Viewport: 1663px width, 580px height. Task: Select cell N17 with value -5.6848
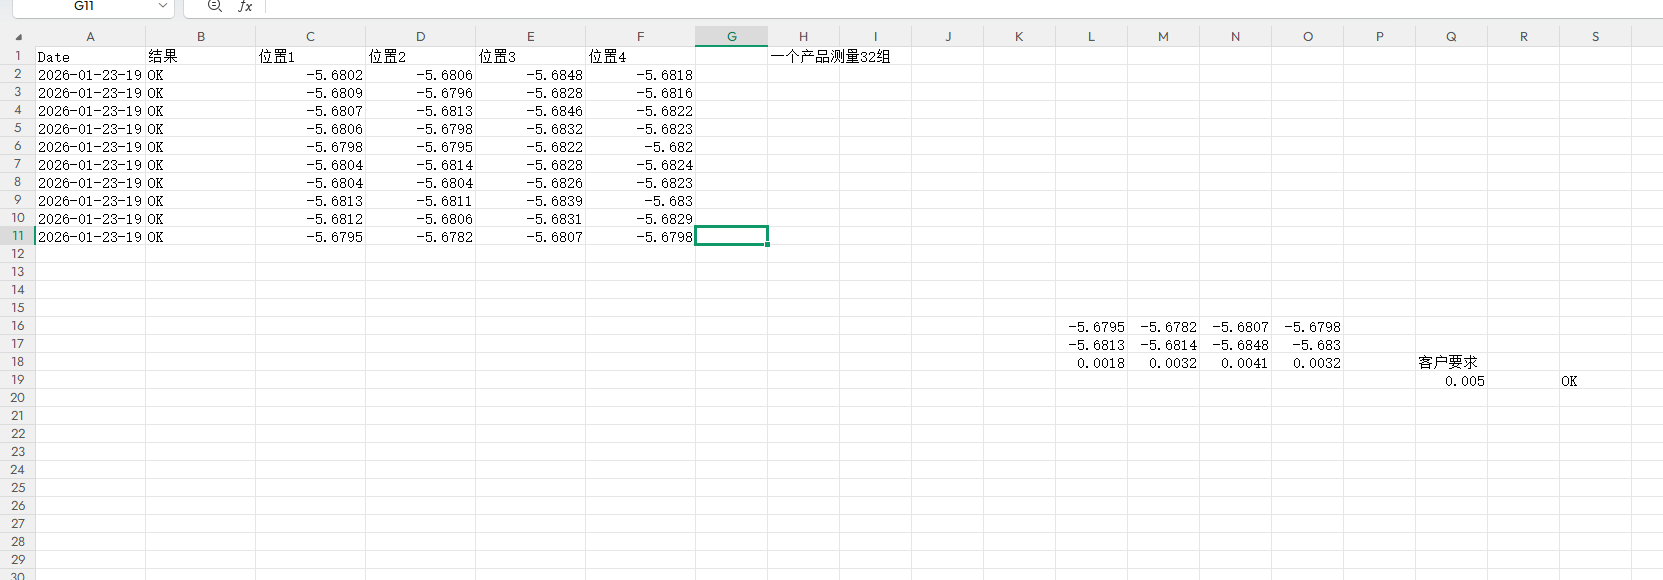point(1235,345)
